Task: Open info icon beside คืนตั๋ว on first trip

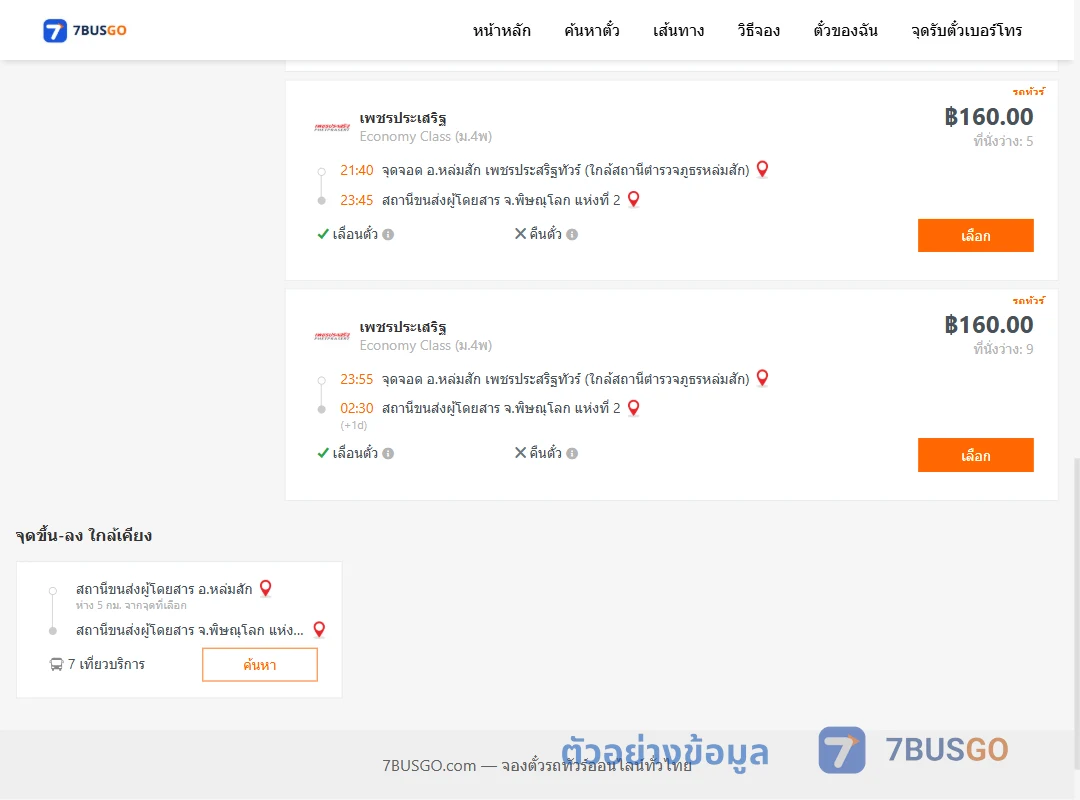Action: [572, 234]
